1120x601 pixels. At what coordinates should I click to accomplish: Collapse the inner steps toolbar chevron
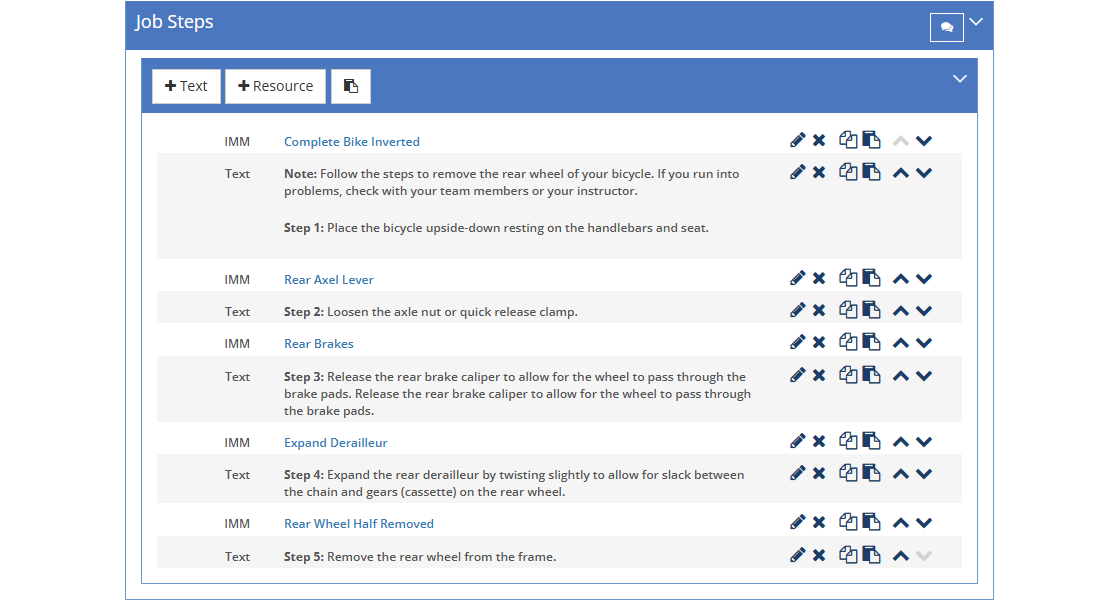coord(960,79)
